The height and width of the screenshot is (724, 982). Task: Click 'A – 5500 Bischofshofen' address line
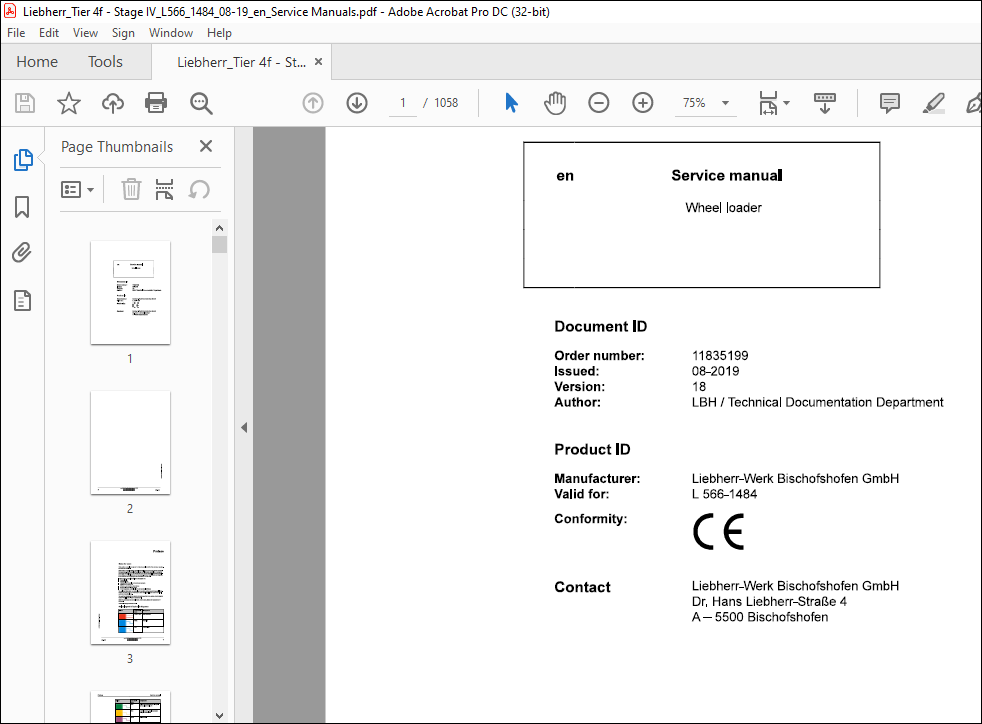click(760, 617)
